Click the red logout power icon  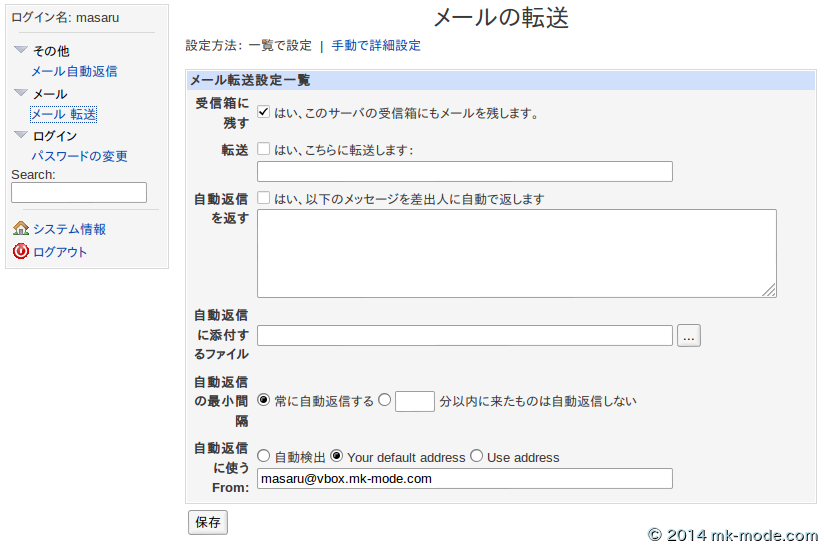(x=20, y=252)
